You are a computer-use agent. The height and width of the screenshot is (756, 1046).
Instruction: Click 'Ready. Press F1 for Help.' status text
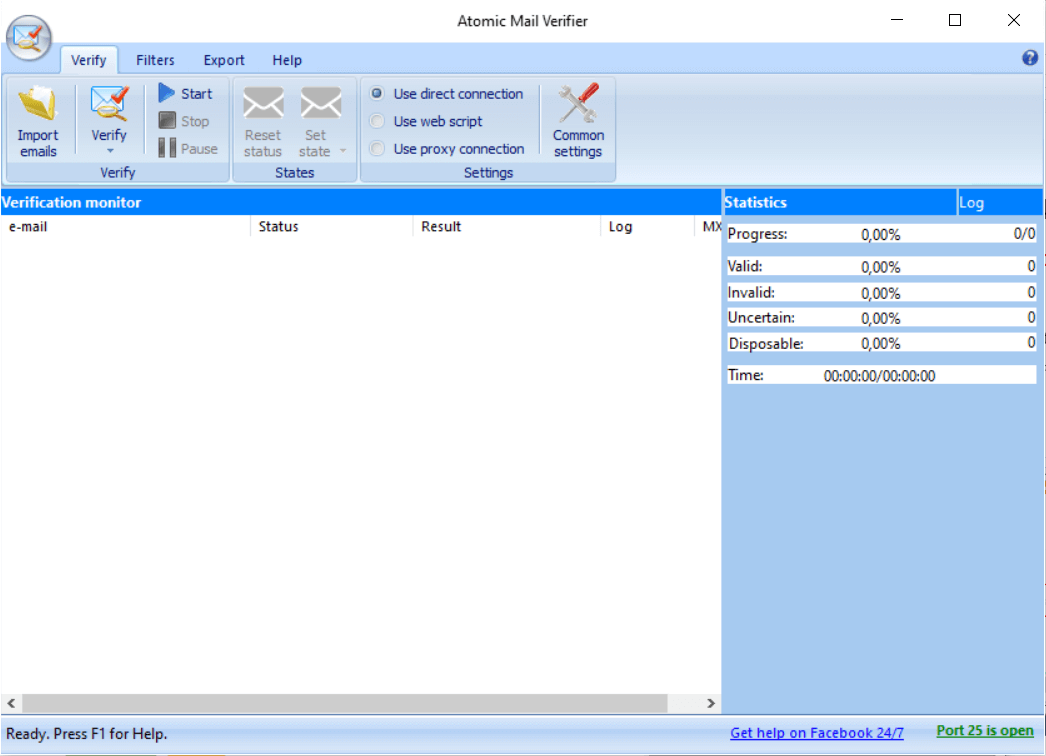point(87,733)
